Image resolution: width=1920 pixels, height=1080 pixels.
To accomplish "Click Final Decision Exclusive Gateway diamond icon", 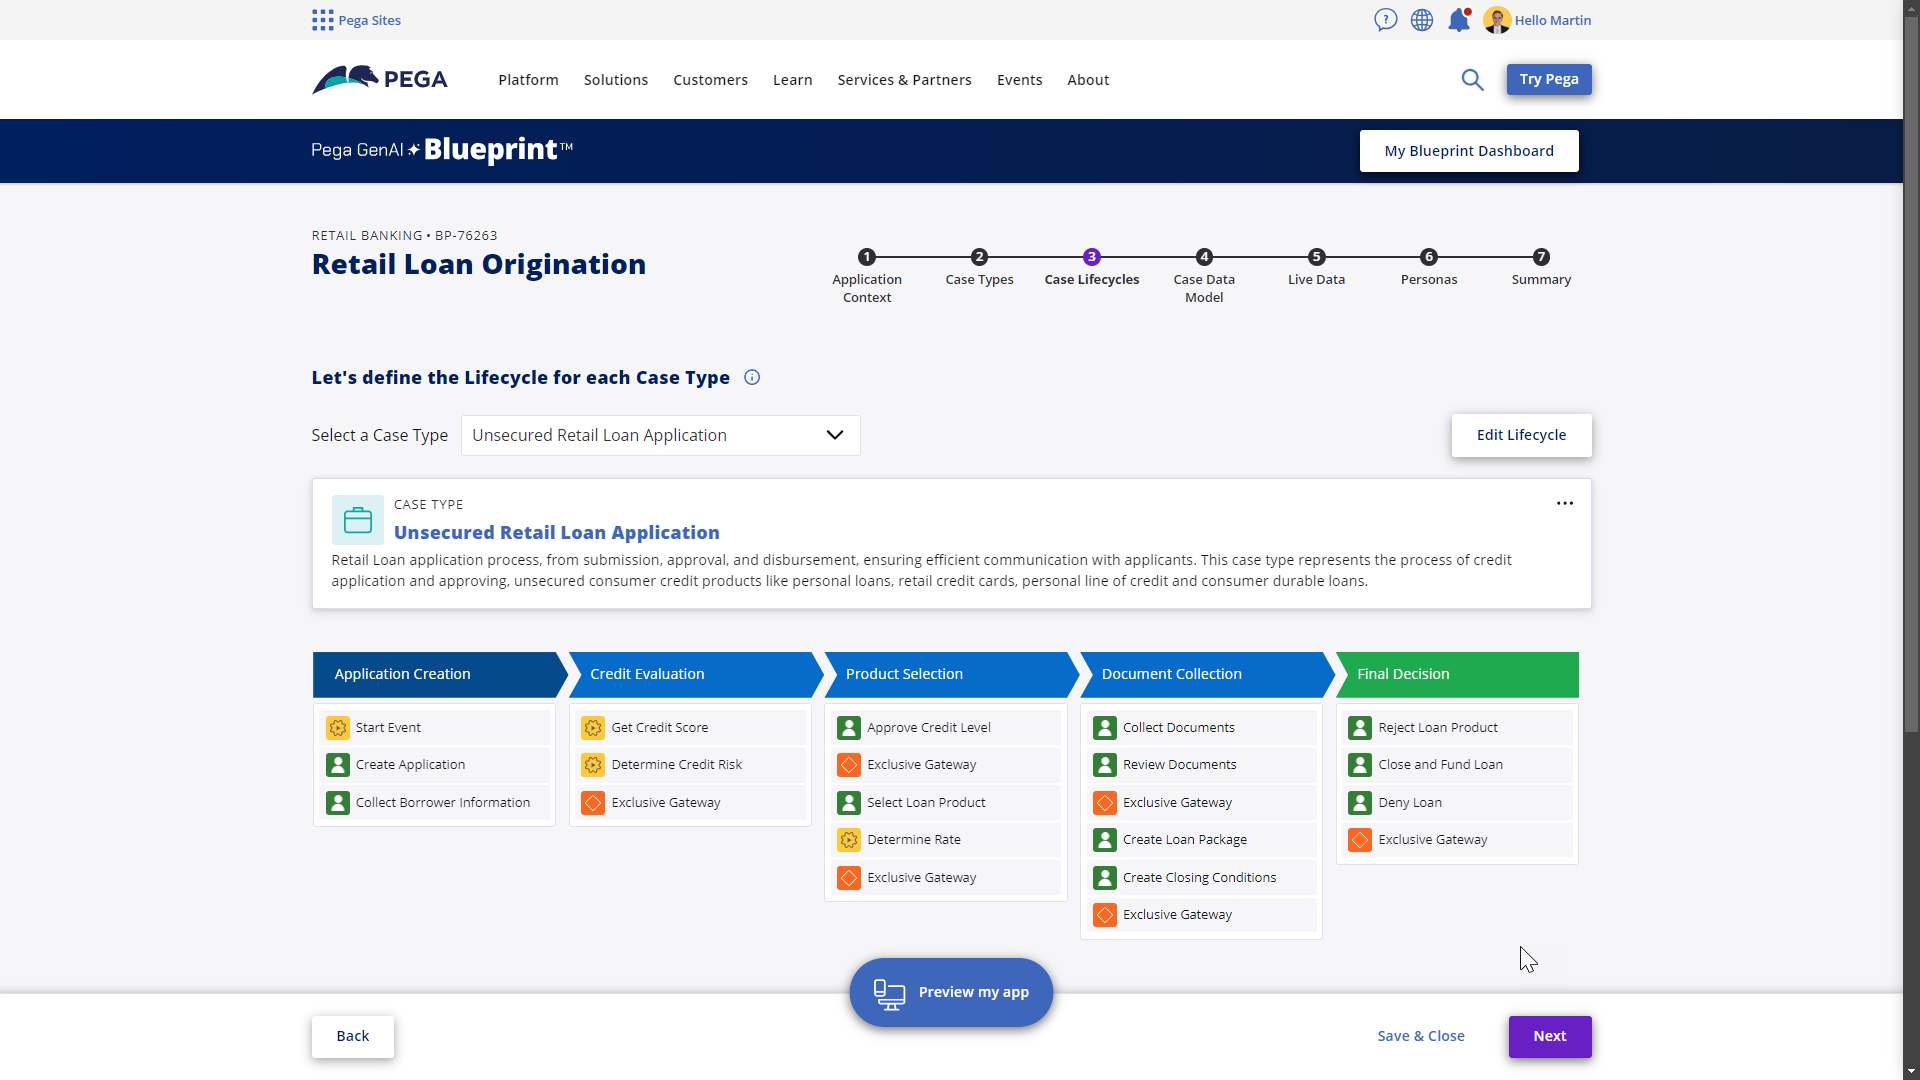I will coord(1360,840).
